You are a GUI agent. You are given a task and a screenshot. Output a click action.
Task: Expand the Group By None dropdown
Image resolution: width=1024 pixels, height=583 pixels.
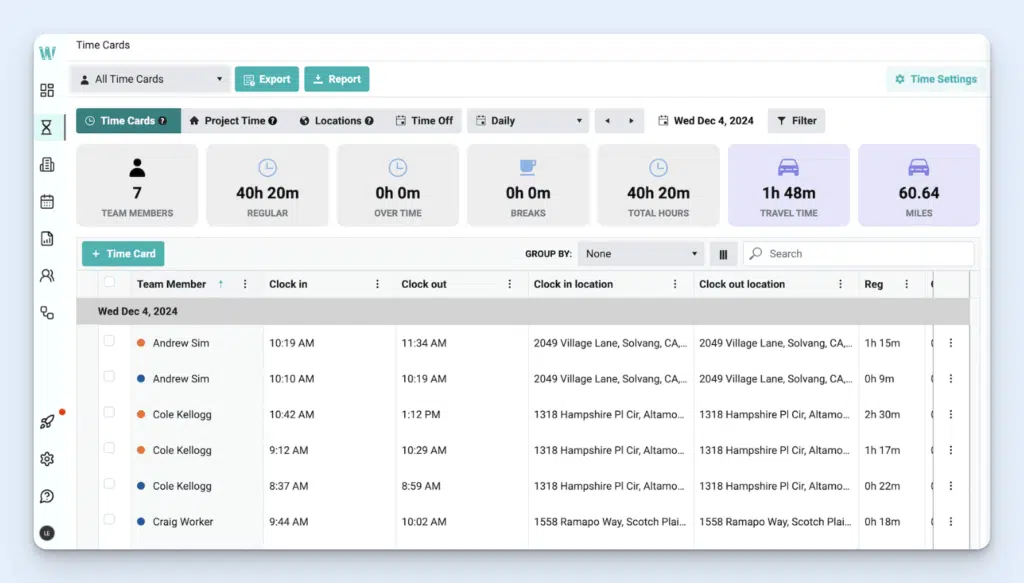point(642,254)
